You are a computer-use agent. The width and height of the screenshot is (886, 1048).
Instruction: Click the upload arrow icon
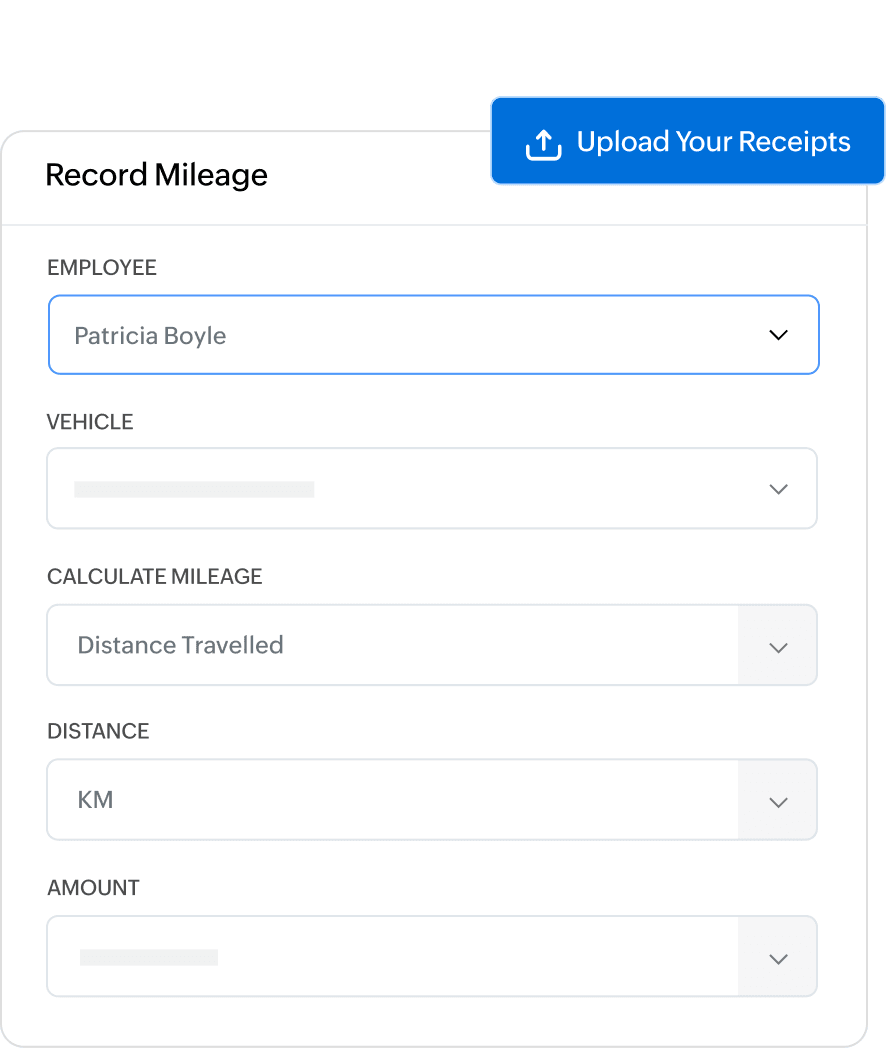543,143
